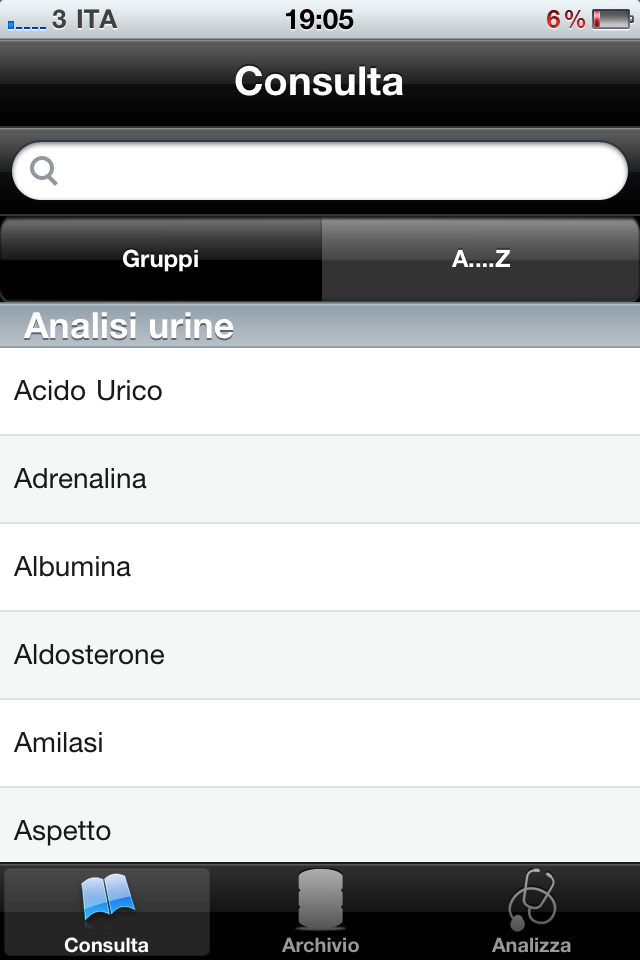Choose Albumina in the list
The image size is (640, 960).
tap(320, 567)
